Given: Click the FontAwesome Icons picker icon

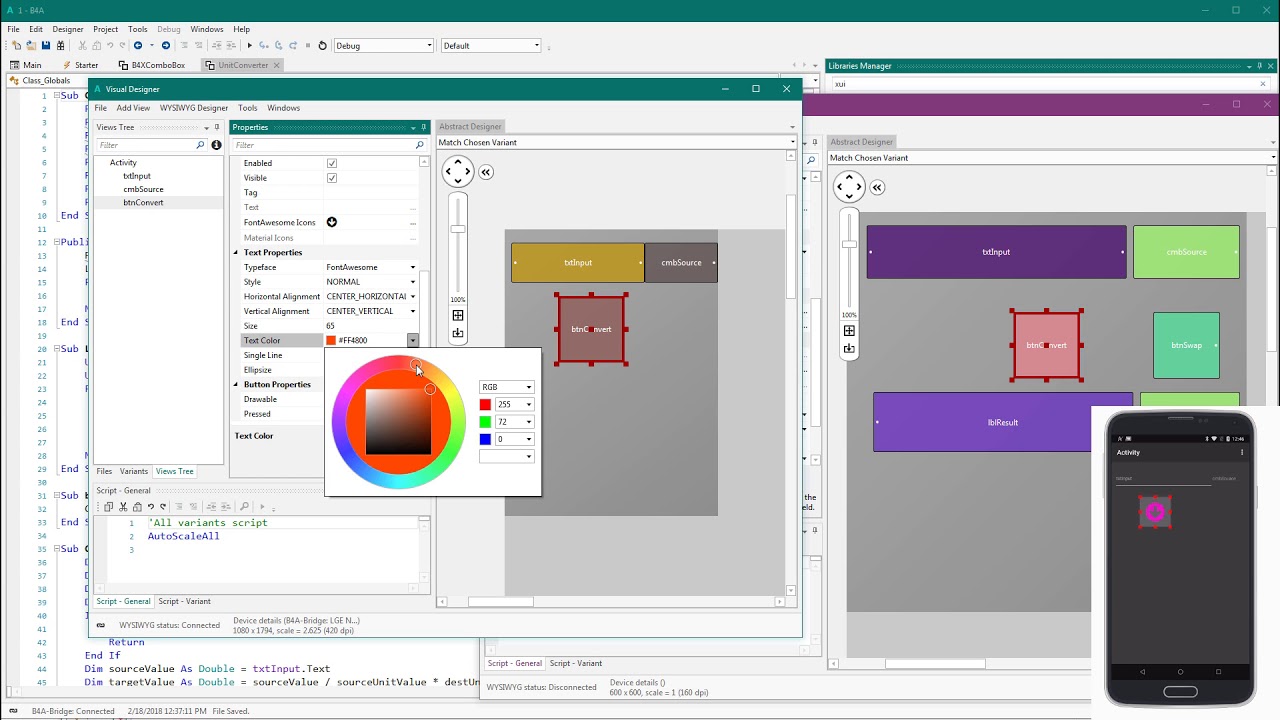Looking at the screenshot, I should tap(332, 222).
